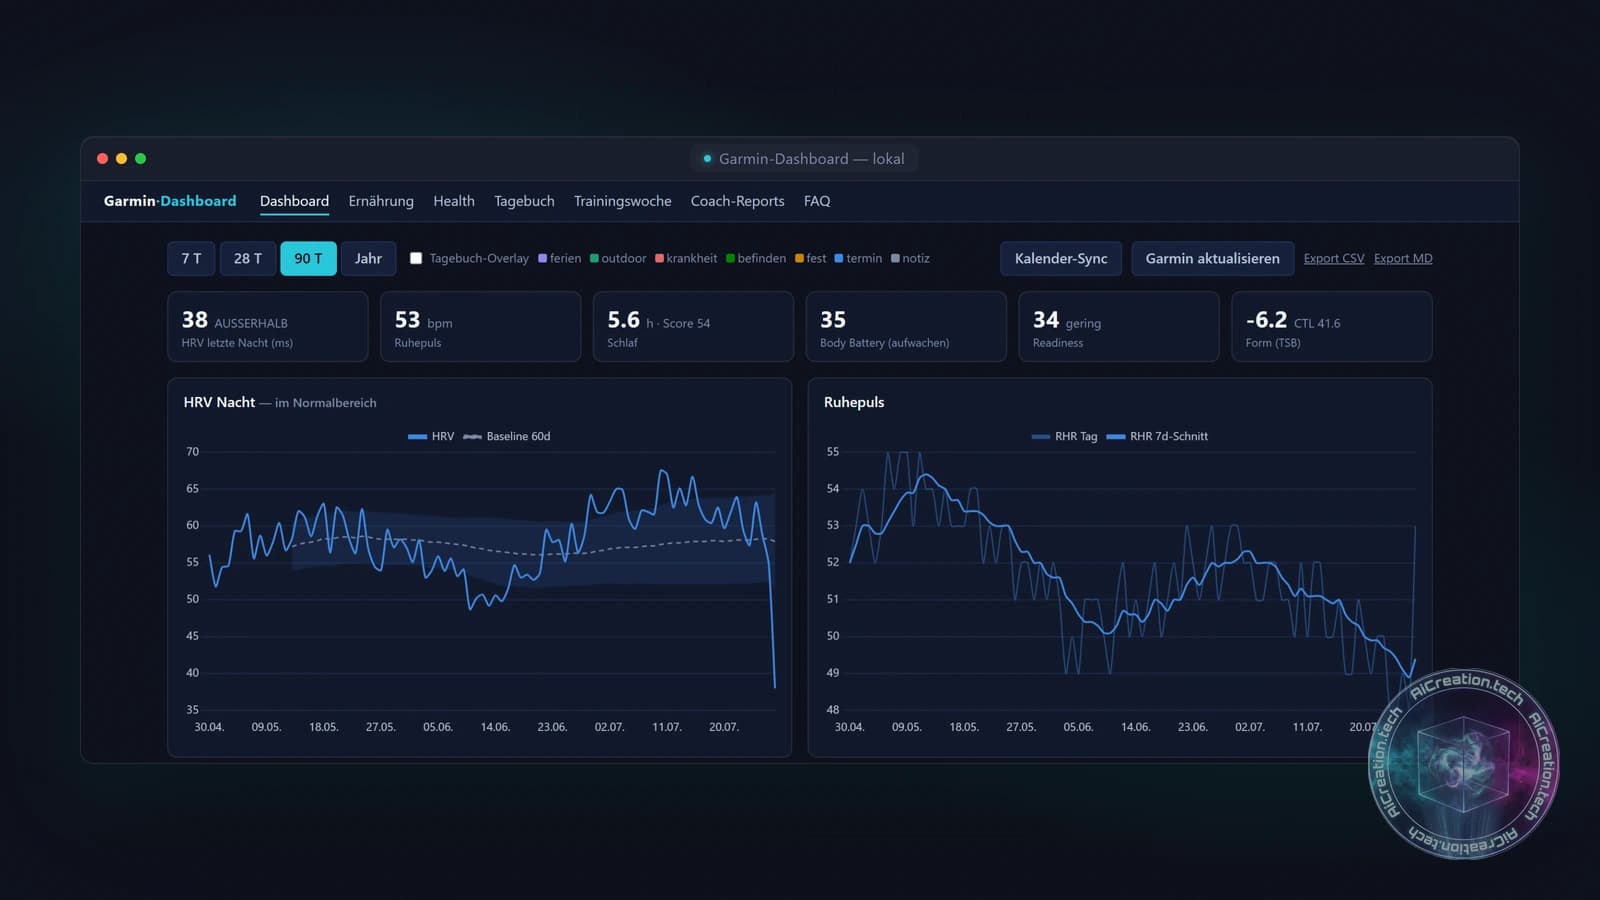The width and height of the screenshot is (1600, 900).
Task: Click the 'im Normalbereich' status text
Action: (x=326, y=403)
